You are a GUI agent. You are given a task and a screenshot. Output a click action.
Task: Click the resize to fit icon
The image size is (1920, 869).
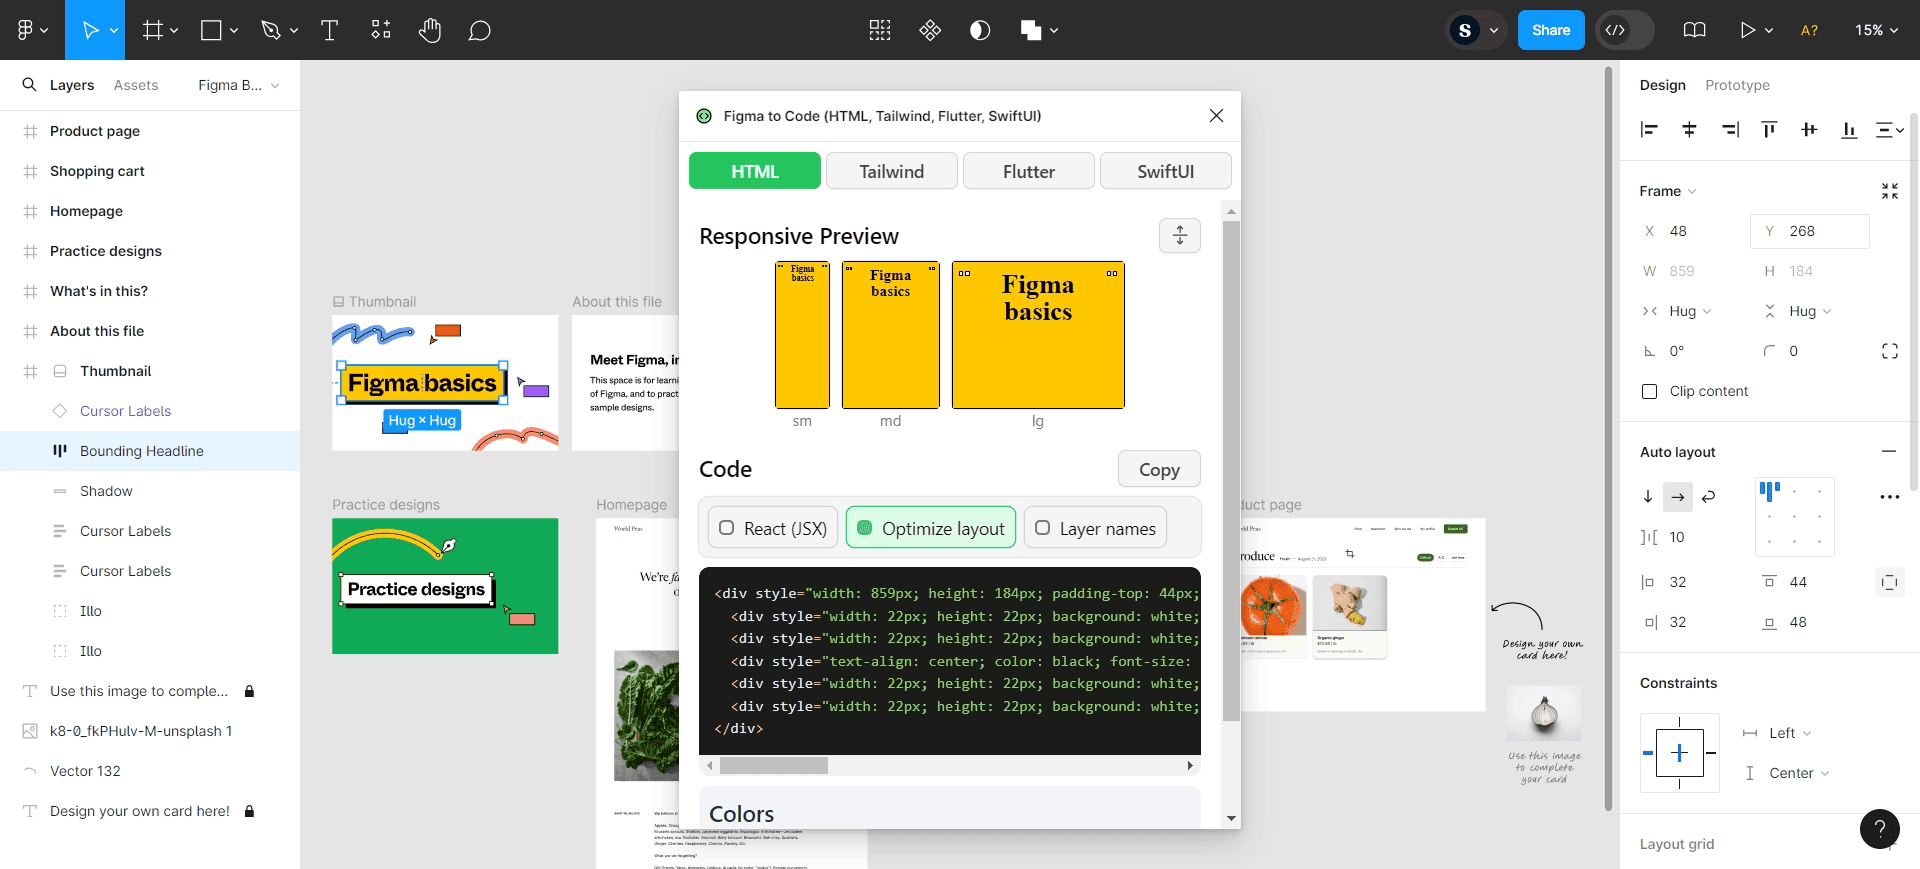[x=1889, y=191]
